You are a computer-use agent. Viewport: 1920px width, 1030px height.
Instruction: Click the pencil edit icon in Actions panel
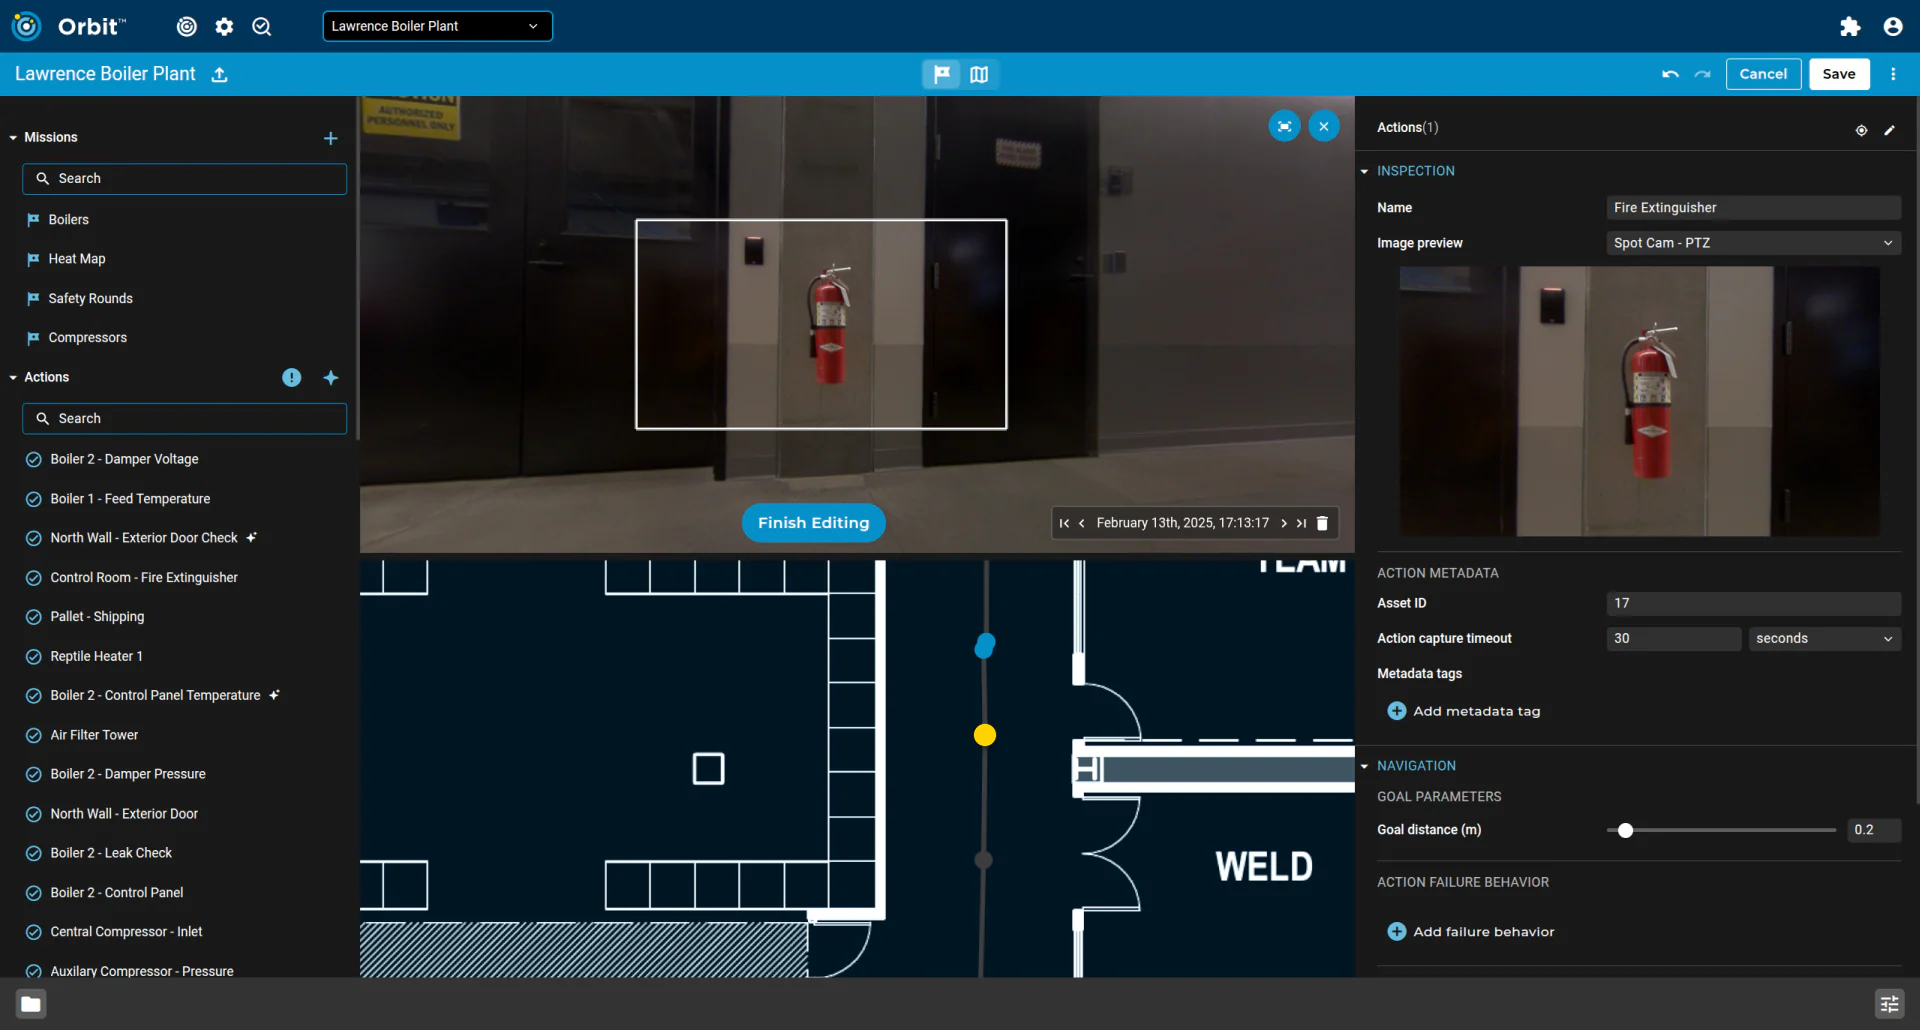pos(1889,130)
